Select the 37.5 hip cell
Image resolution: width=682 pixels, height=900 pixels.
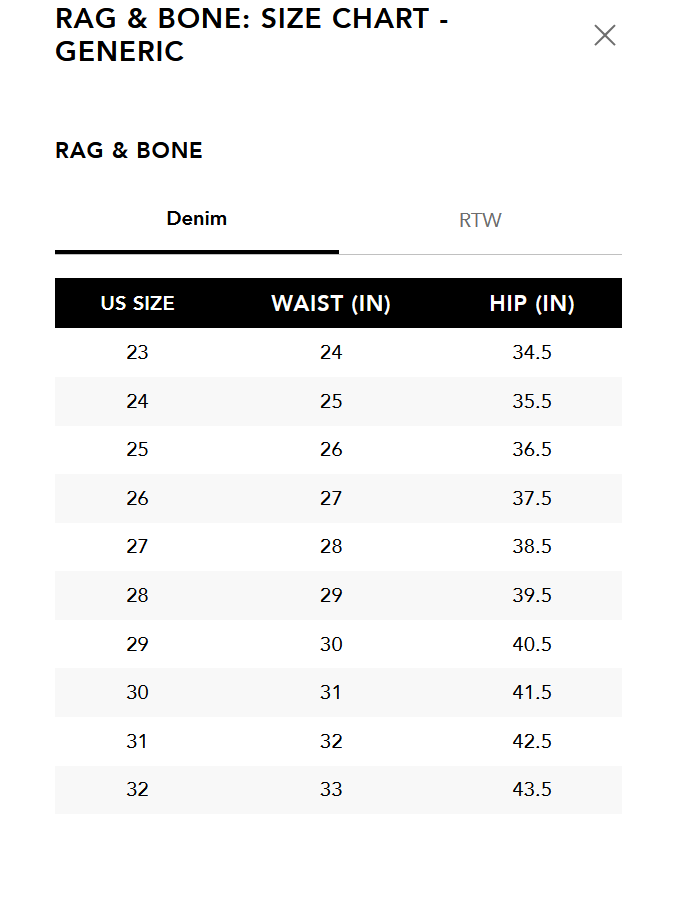coord(532,498)
